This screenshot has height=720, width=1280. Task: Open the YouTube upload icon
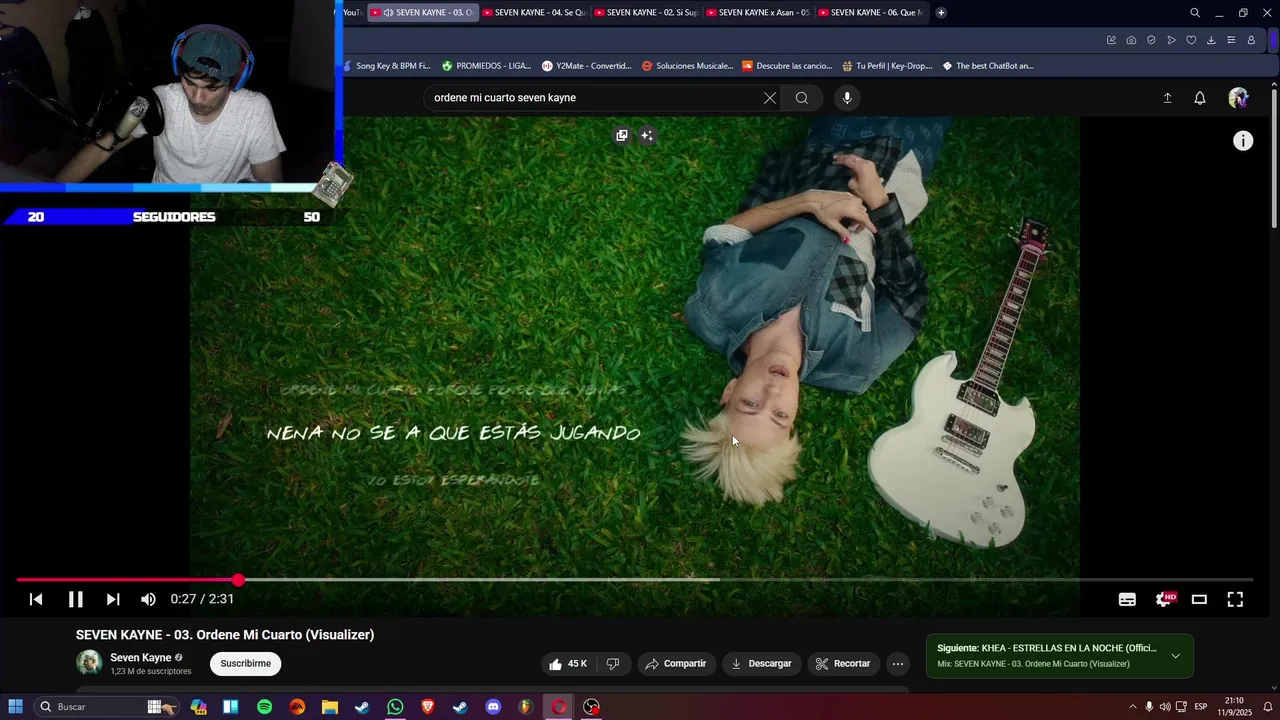click(1167, 98)
